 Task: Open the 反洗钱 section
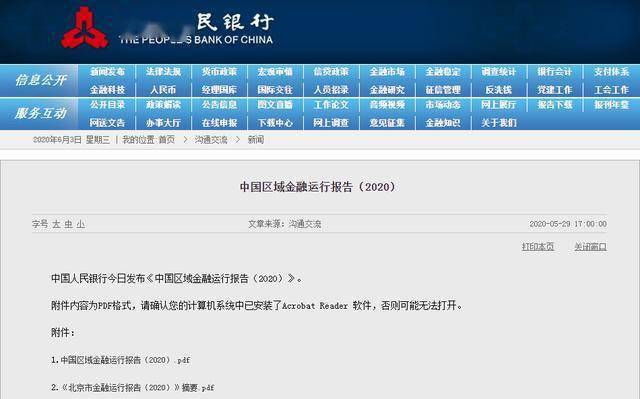tap(499, 90)
